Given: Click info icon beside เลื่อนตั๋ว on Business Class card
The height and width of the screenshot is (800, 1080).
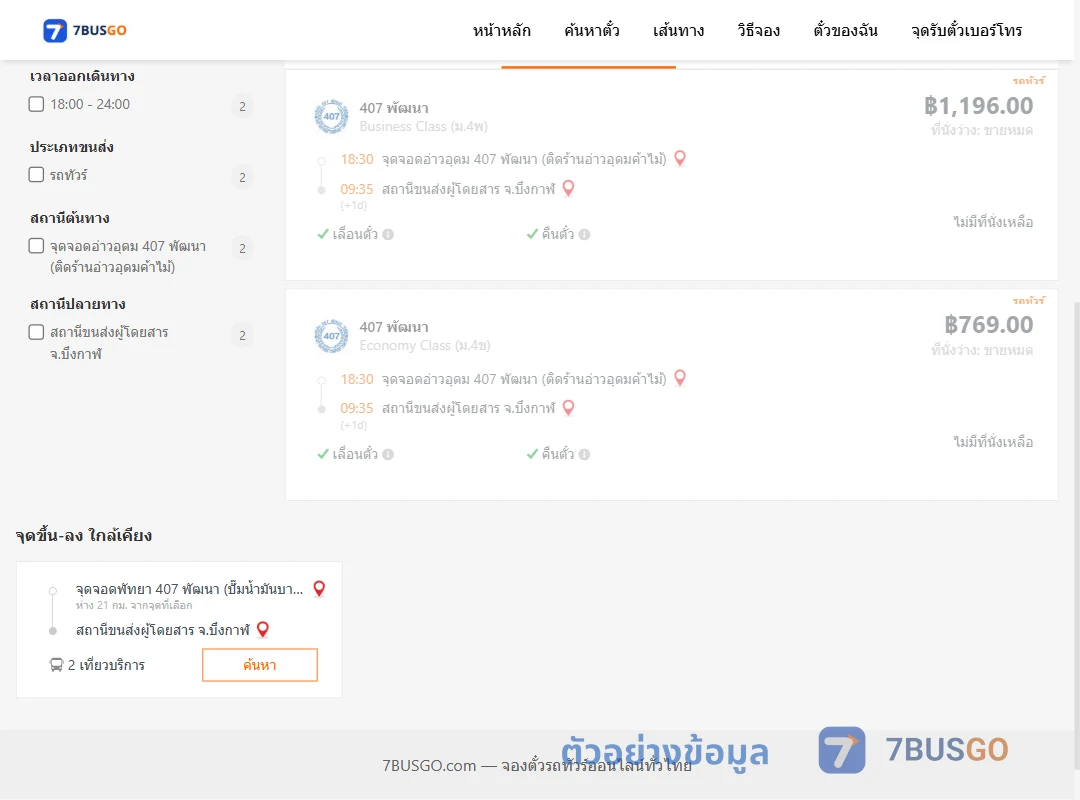Looking at the screenshot, I should click(388, 234).
